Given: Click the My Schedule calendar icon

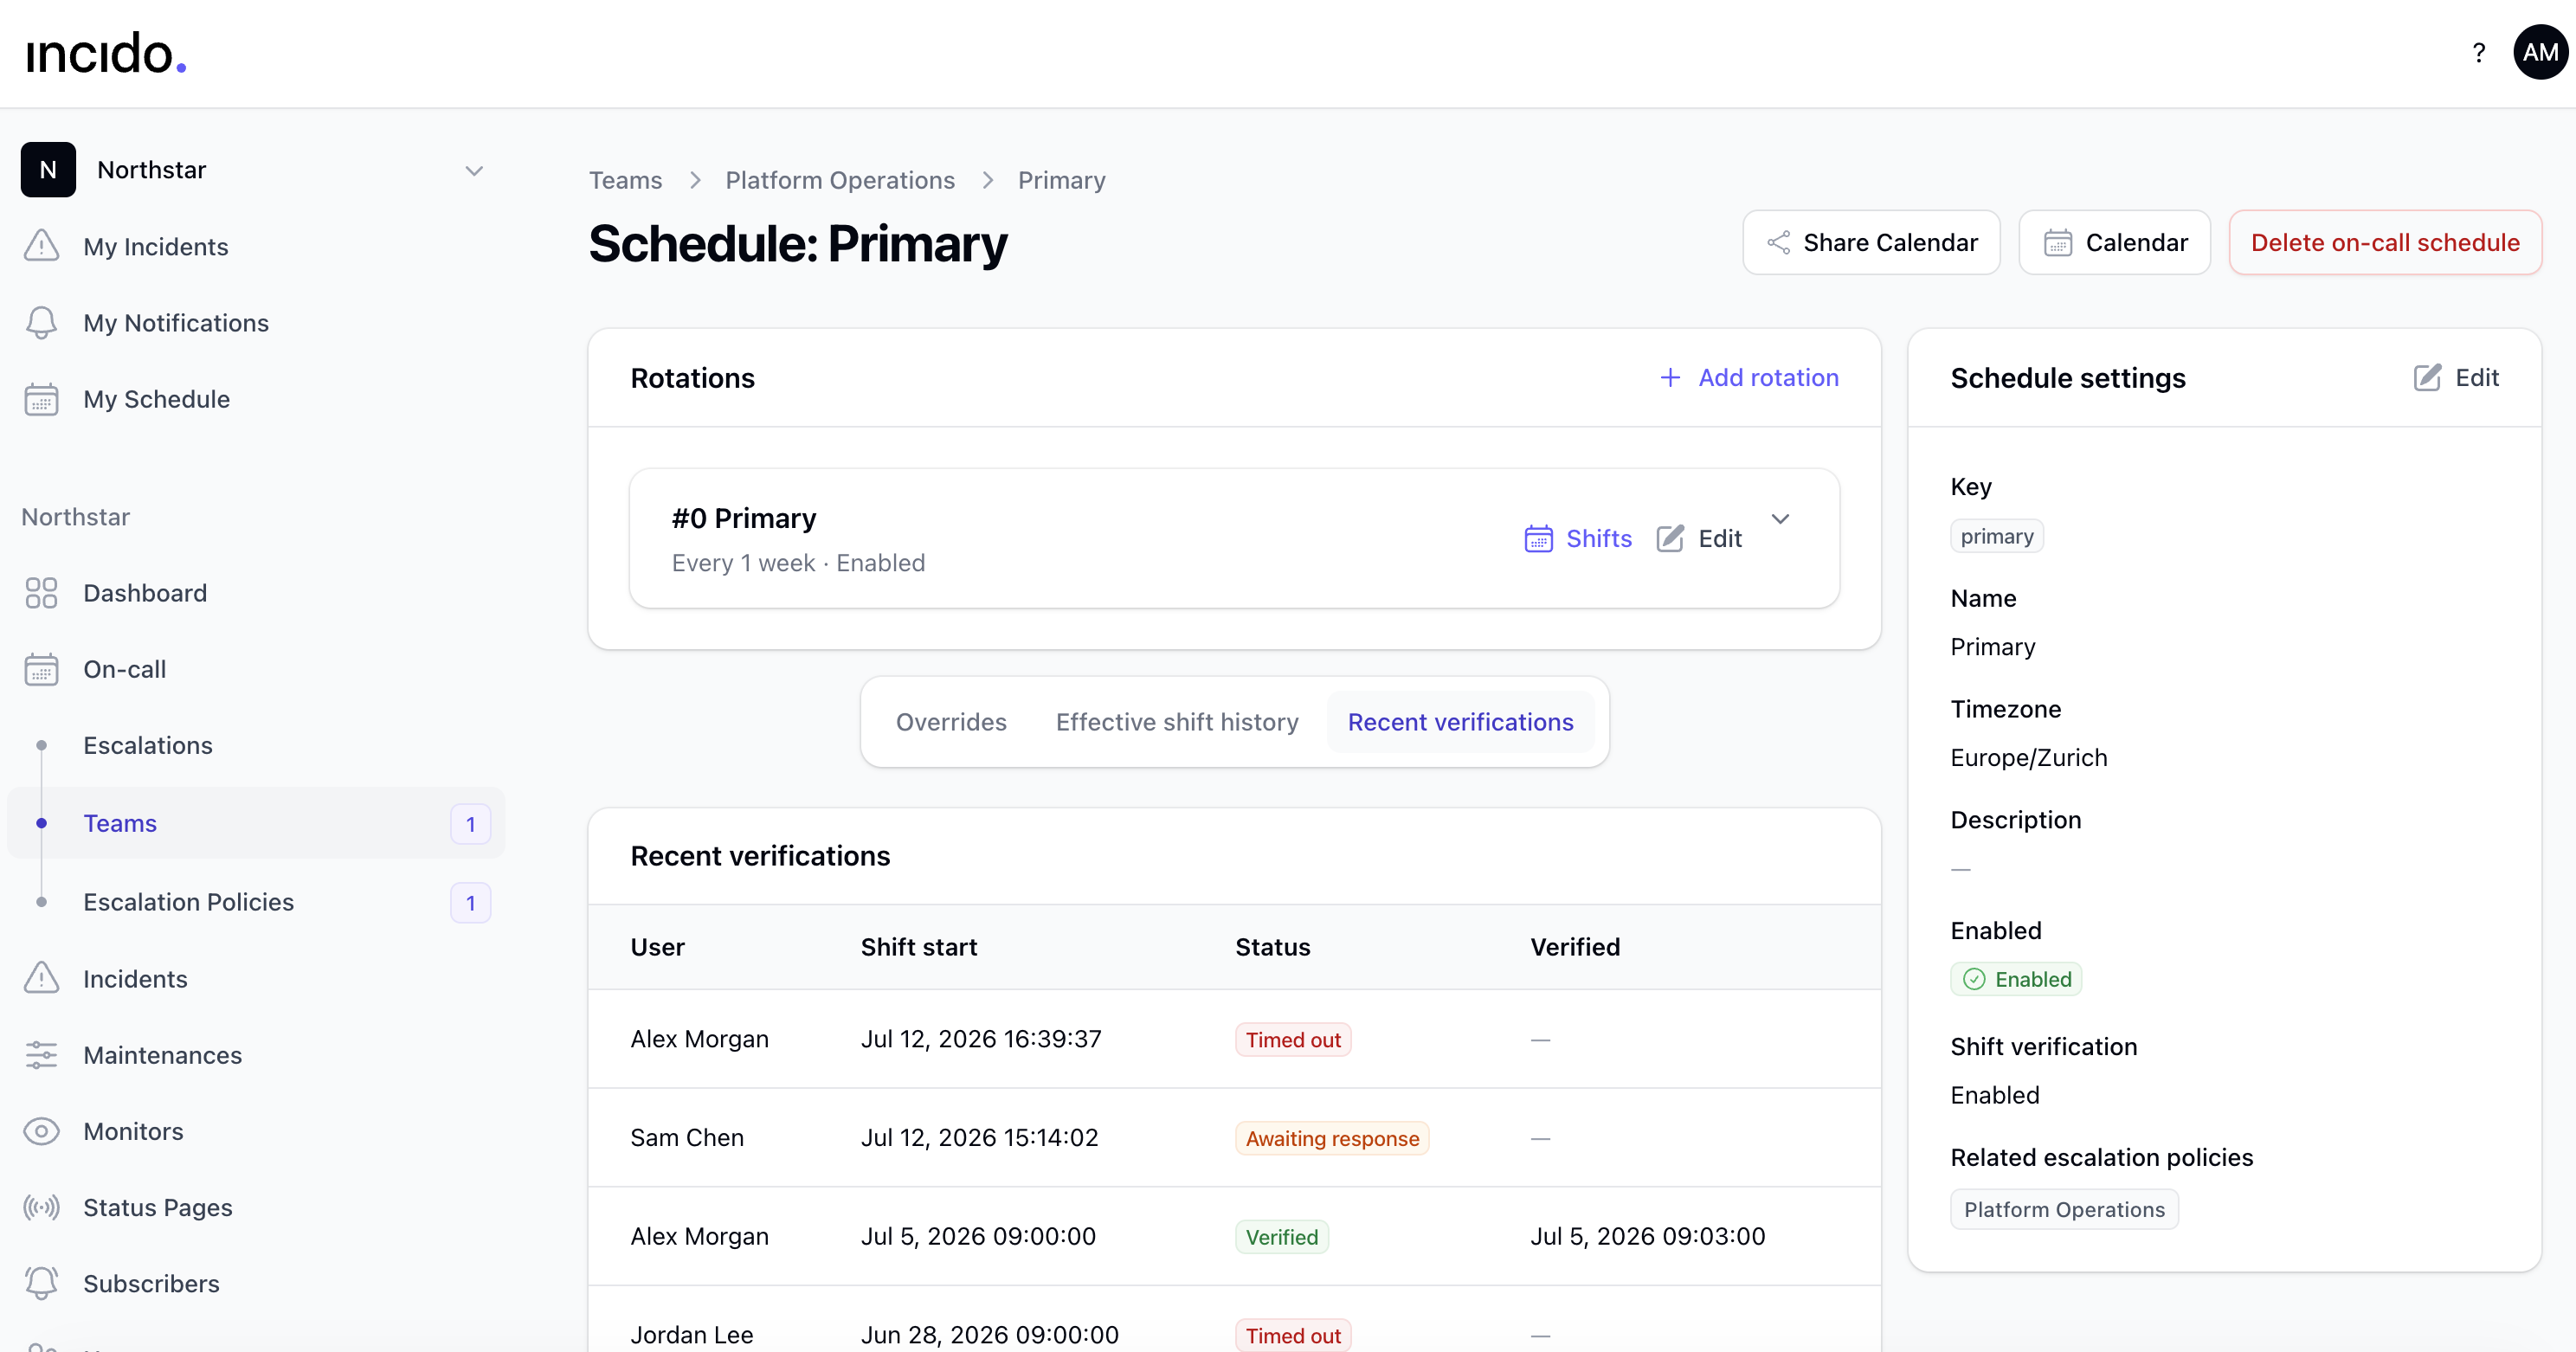Looking at the screenshot, I should pos(41,399).
